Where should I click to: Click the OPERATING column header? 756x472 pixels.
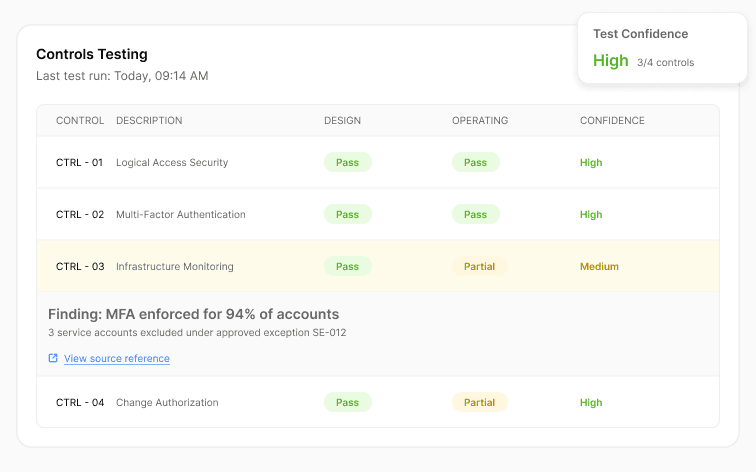480,121
